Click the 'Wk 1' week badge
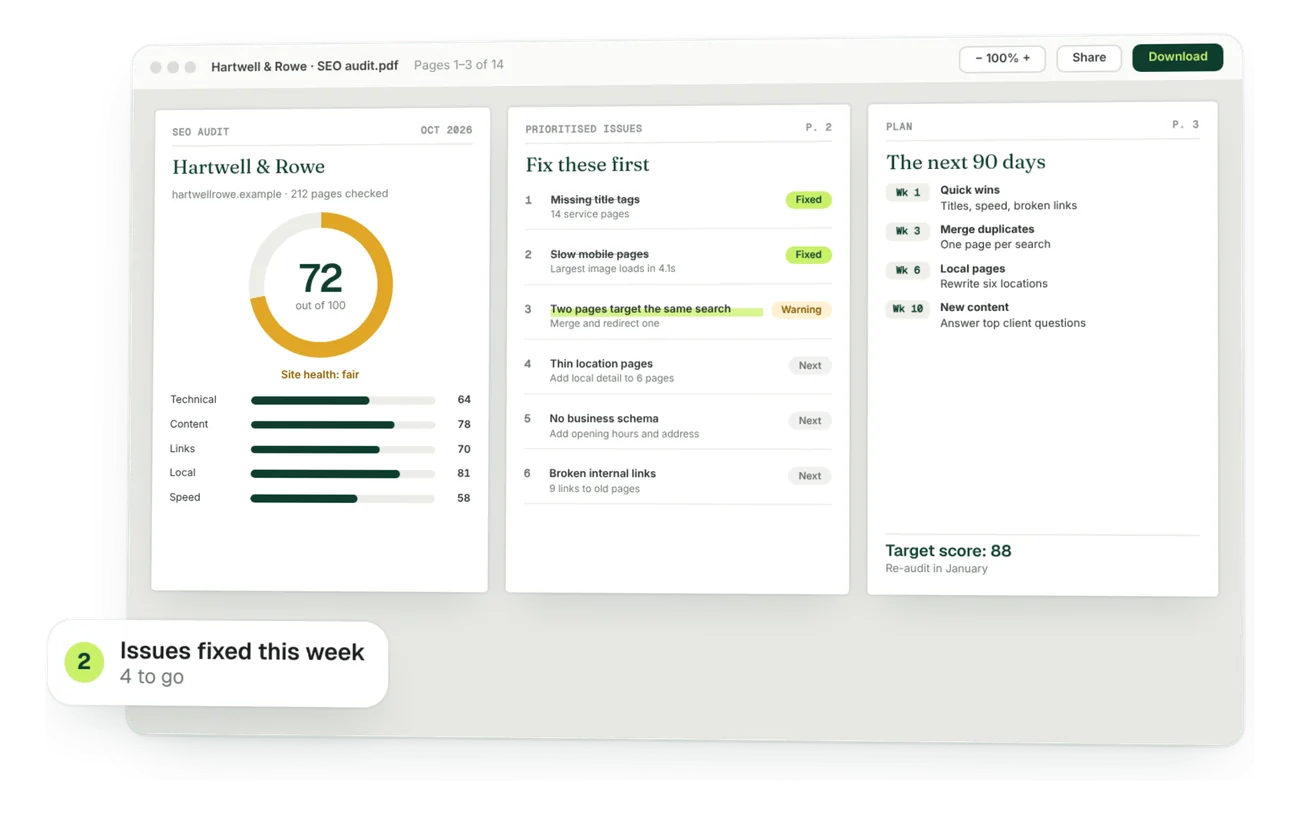The image size is (1300, 813). pyautogui.click(x=908, y=192)
